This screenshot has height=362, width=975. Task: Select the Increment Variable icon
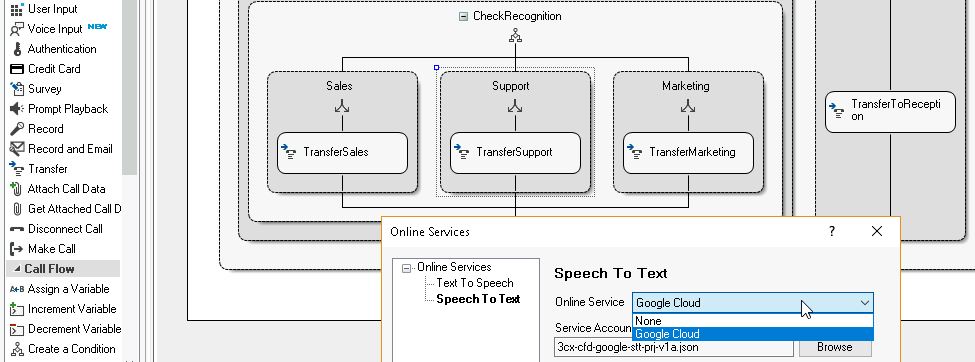coord(17,309)
